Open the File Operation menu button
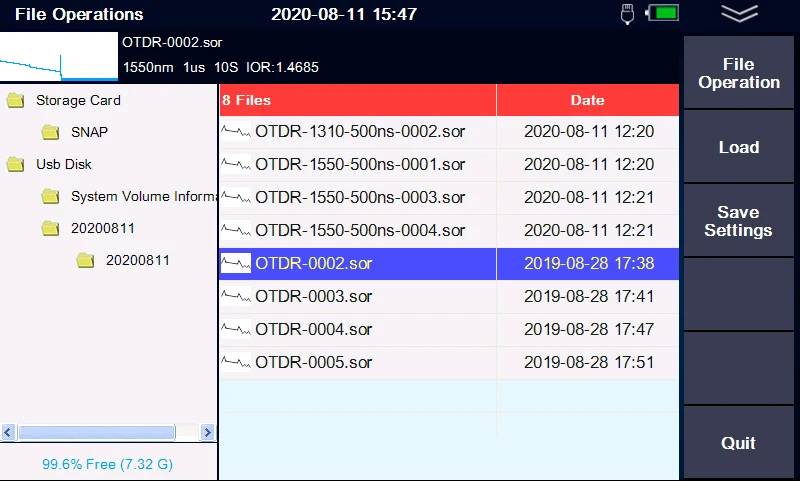The width and height of the screenshot is (800, 481). click(x=739, y=73)
